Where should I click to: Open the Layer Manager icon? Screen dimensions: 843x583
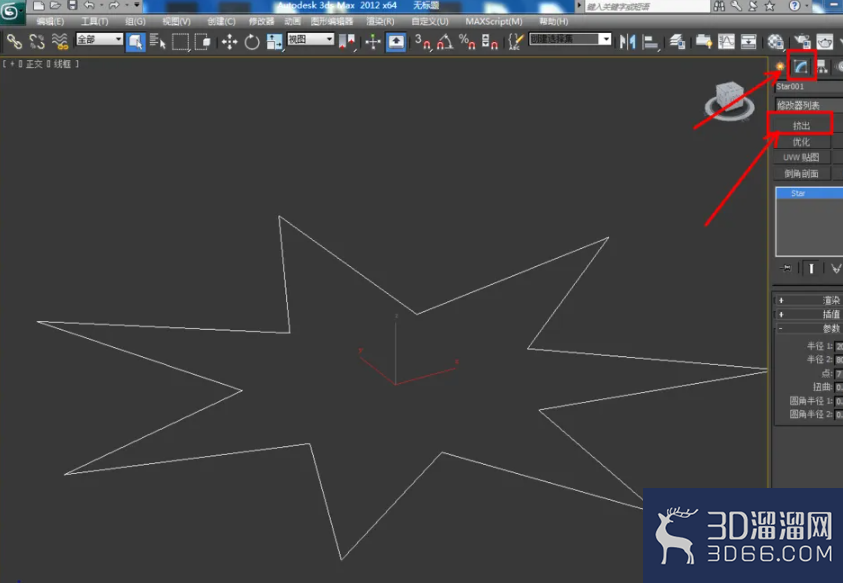(x=677, y=41)
